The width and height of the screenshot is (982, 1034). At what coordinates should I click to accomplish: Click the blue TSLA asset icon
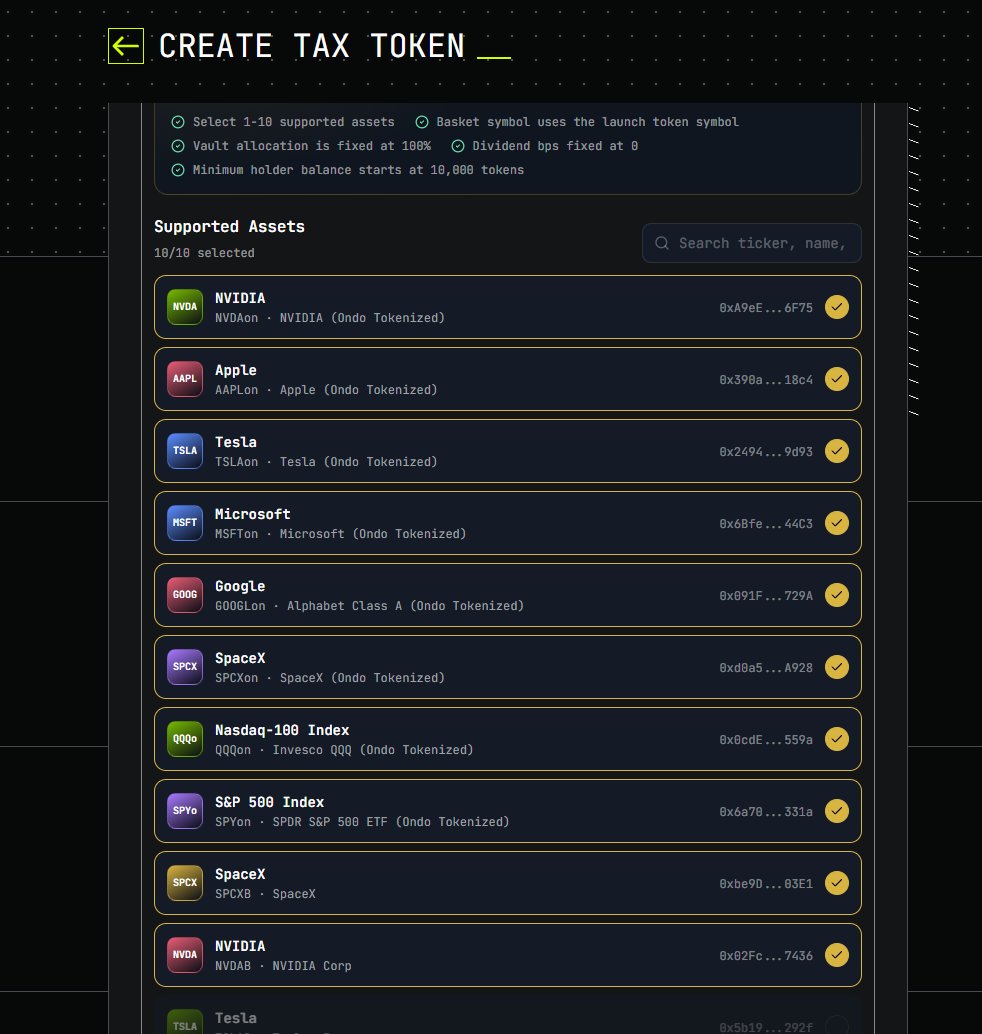point(185,450)
